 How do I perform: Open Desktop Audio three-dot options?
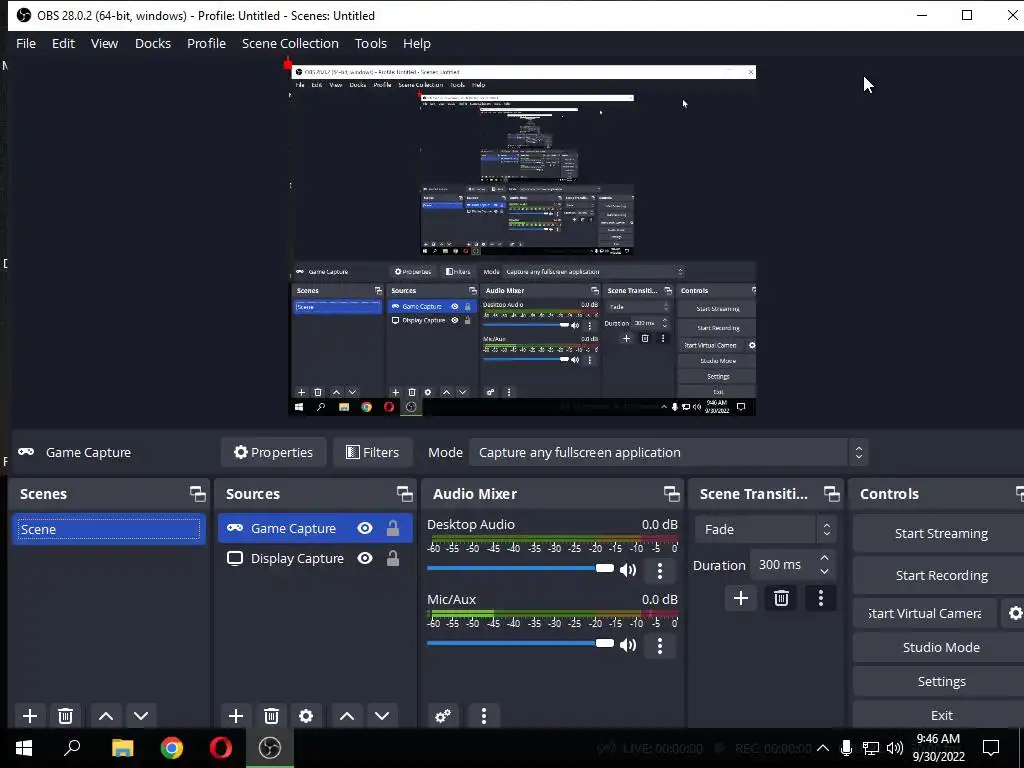660,571
